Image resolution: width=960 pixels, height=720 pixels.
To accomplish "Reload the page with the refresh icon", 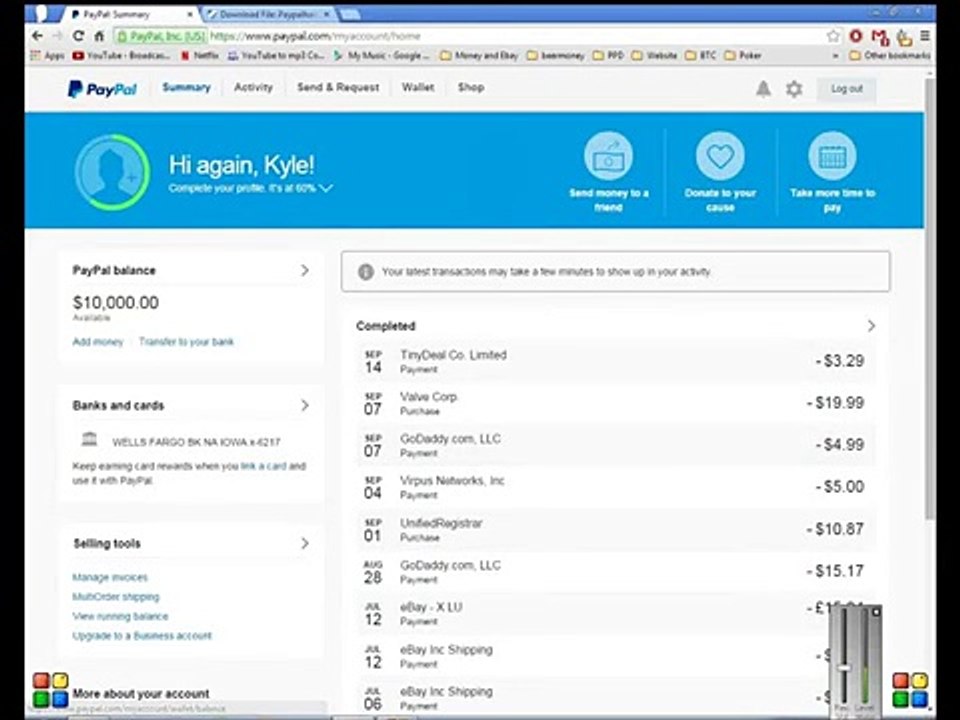I will [x=78, y=36].
